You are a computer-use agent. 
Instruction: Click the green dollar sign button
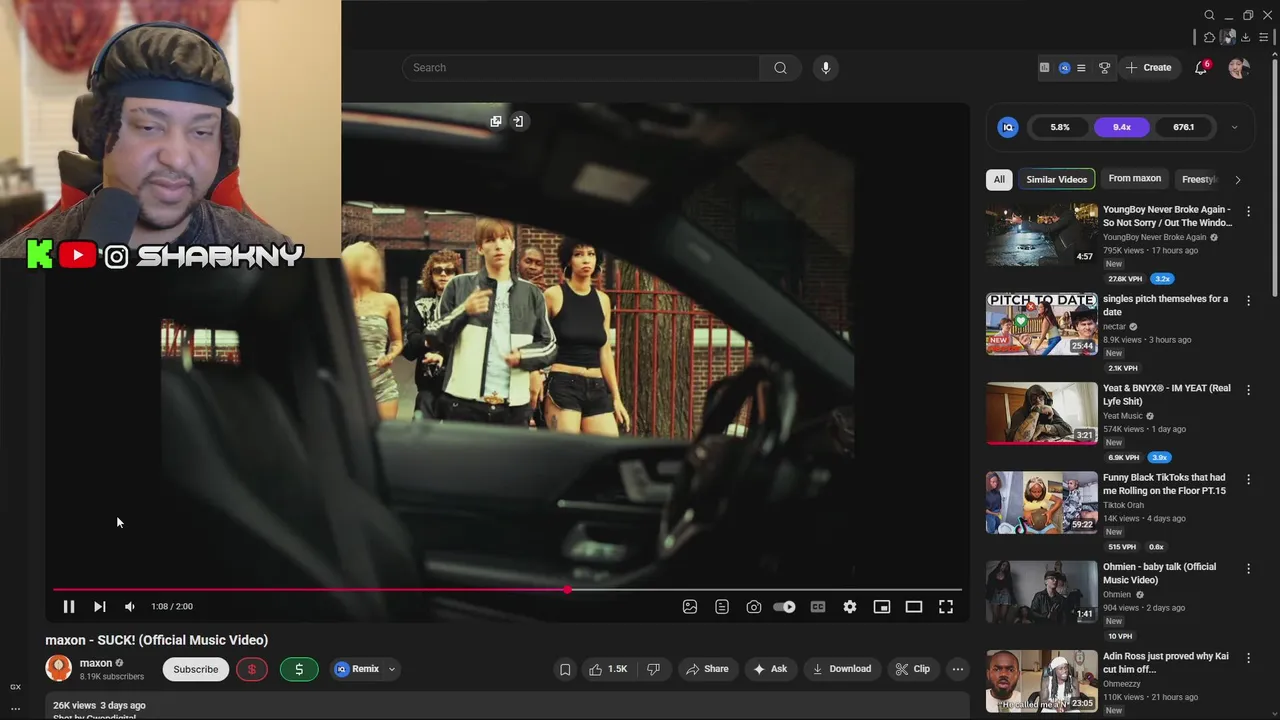(x=298, y=669)
